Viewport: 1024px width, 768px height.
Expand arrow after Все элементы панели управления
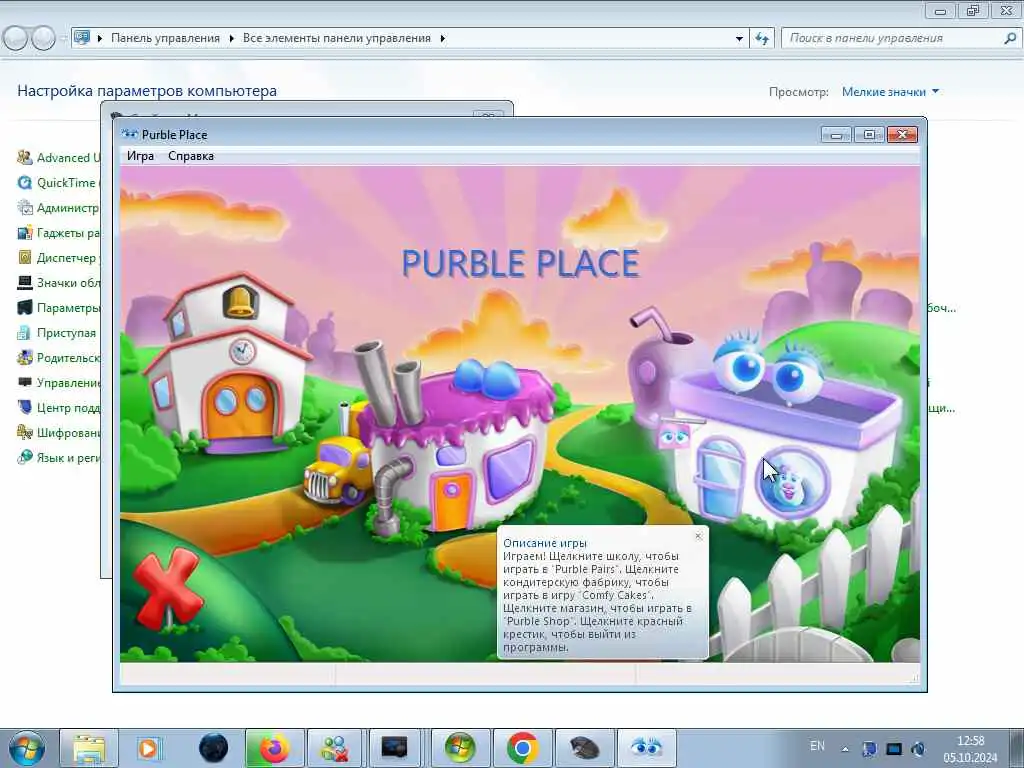[x=443, y=38]
